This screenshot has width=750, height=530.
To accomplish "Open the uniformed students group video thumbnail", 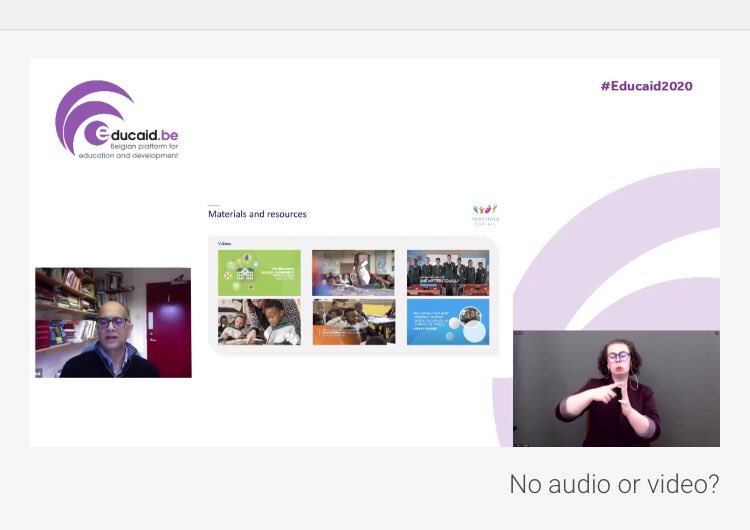I will tap(448, 273).
